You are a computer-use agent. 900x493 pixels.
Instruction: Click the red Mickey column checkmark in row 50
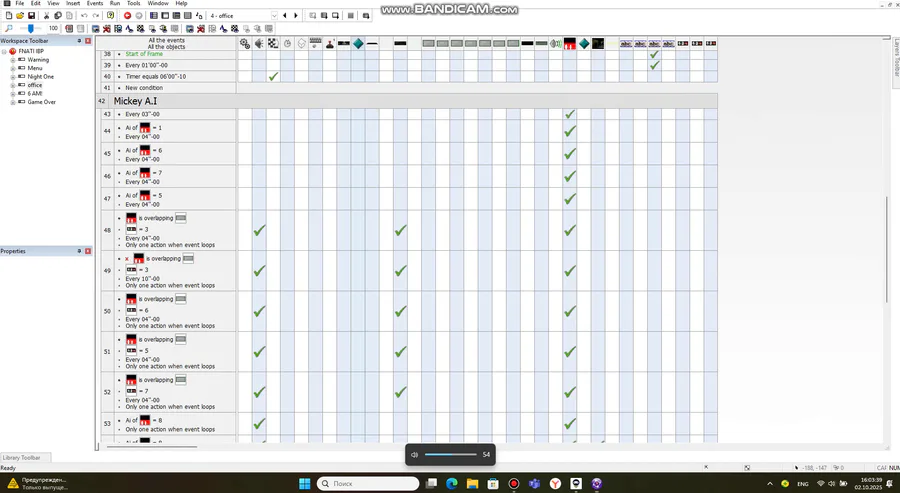click(569, 311)
